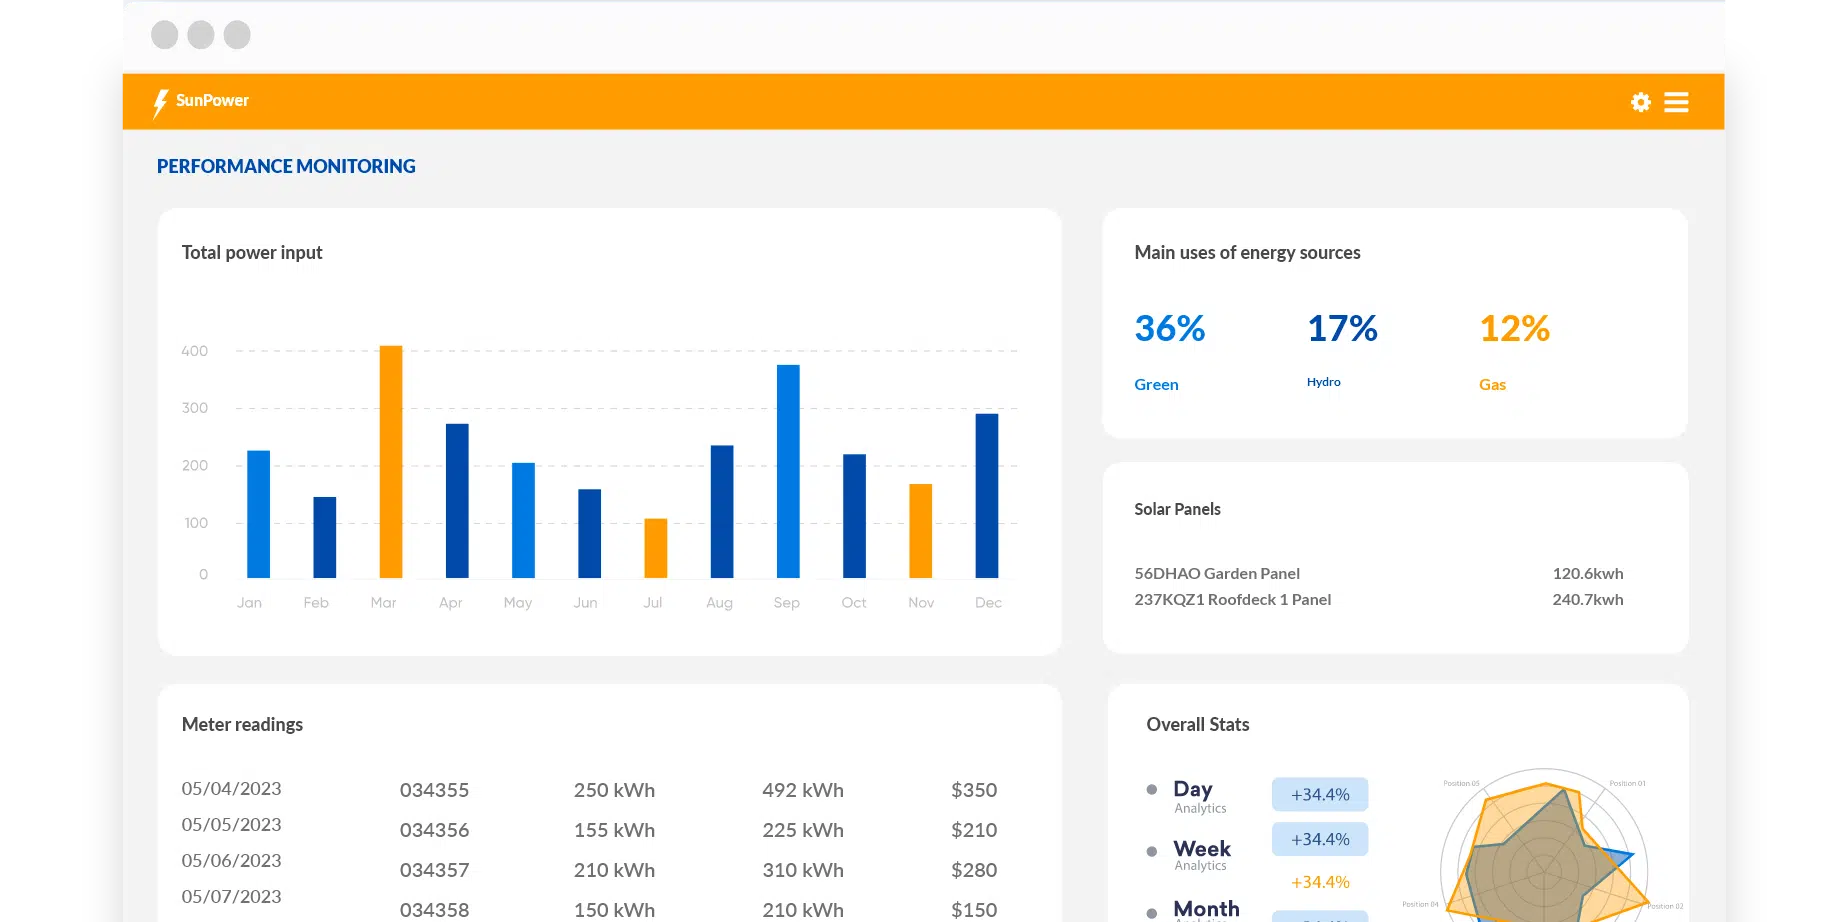Click the 034358 meter number entry
This screenshot has width=1824, height=922.
[x=434, y=910]
